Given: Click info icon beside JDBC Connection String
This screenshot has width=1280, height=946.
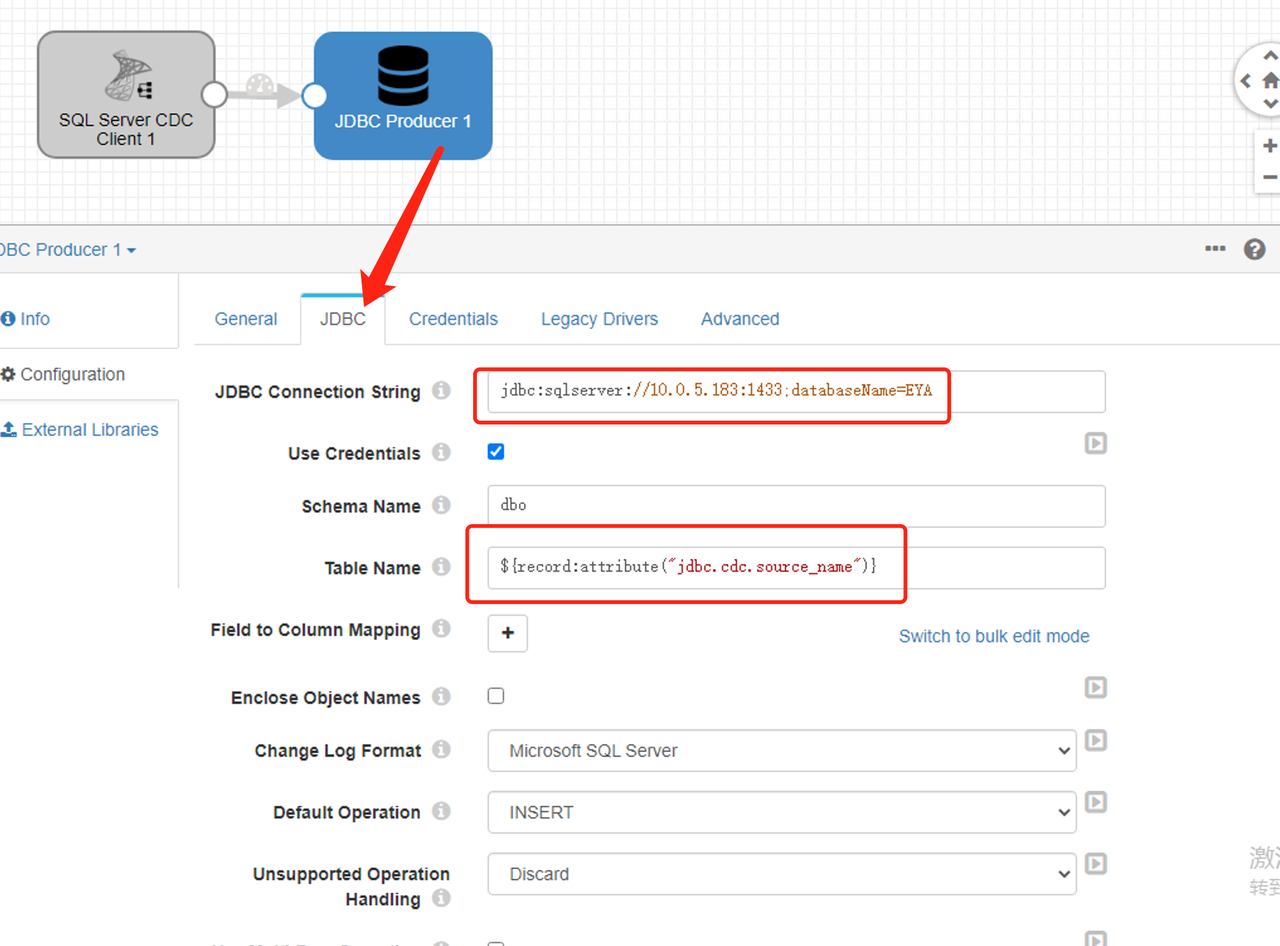Looking at the screenshot, I should (x=441, y=391).
